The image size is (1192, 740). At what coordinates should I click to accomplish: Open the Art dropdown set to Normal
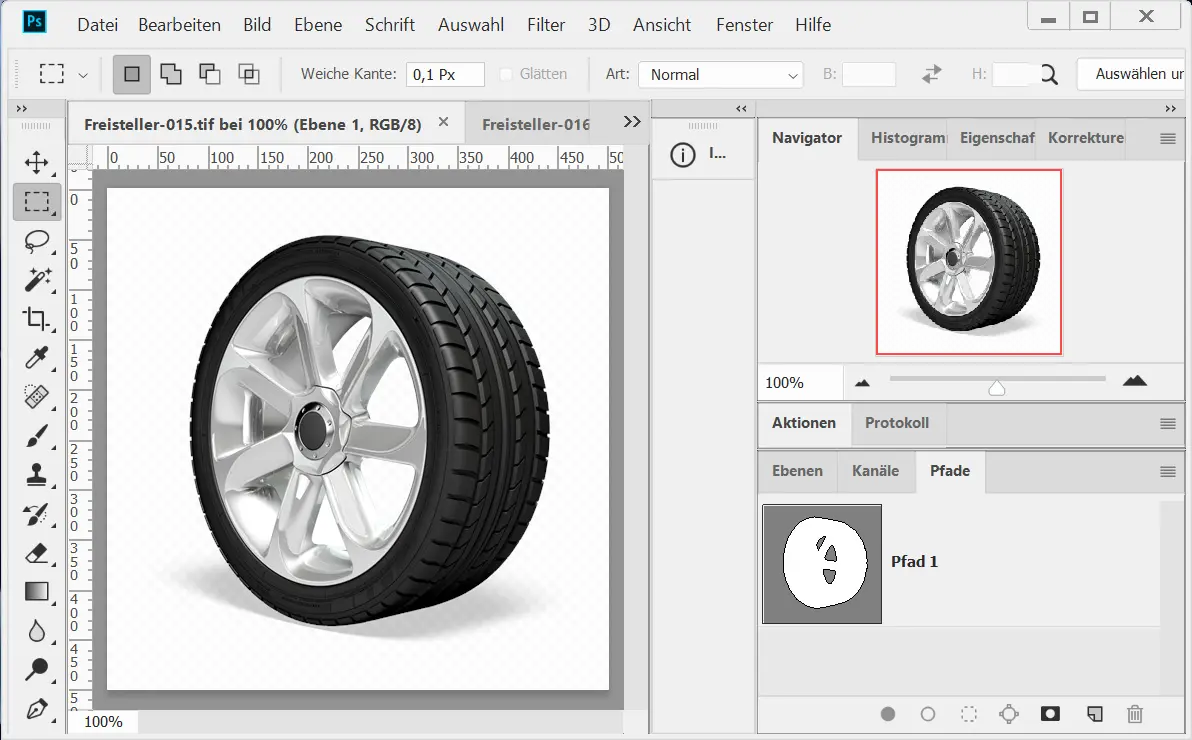coord(722,75)
